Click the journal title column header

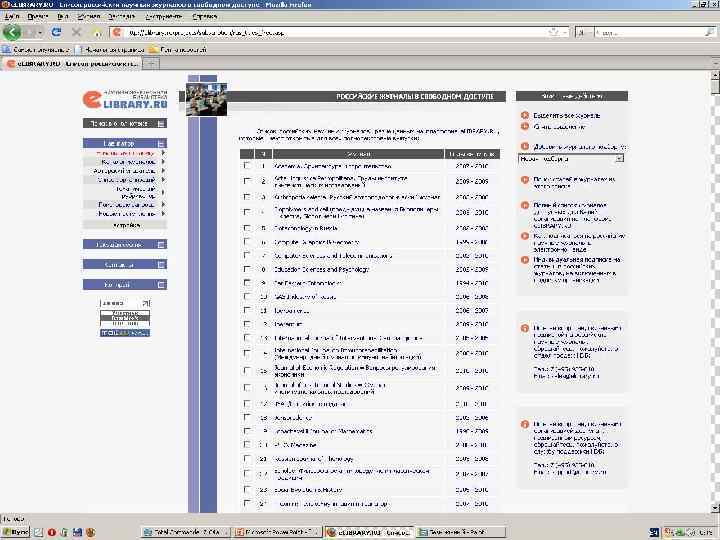359,154
